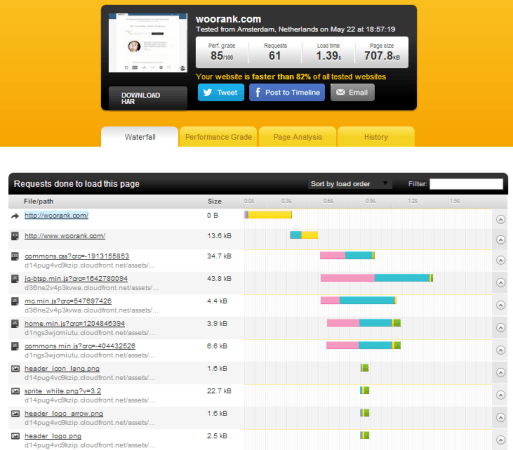Image resolution: width=513 pixels, height=450 pixels.
Task: Expand details for the header_logo_arrow.png row
Action: [x=500, y=417]
